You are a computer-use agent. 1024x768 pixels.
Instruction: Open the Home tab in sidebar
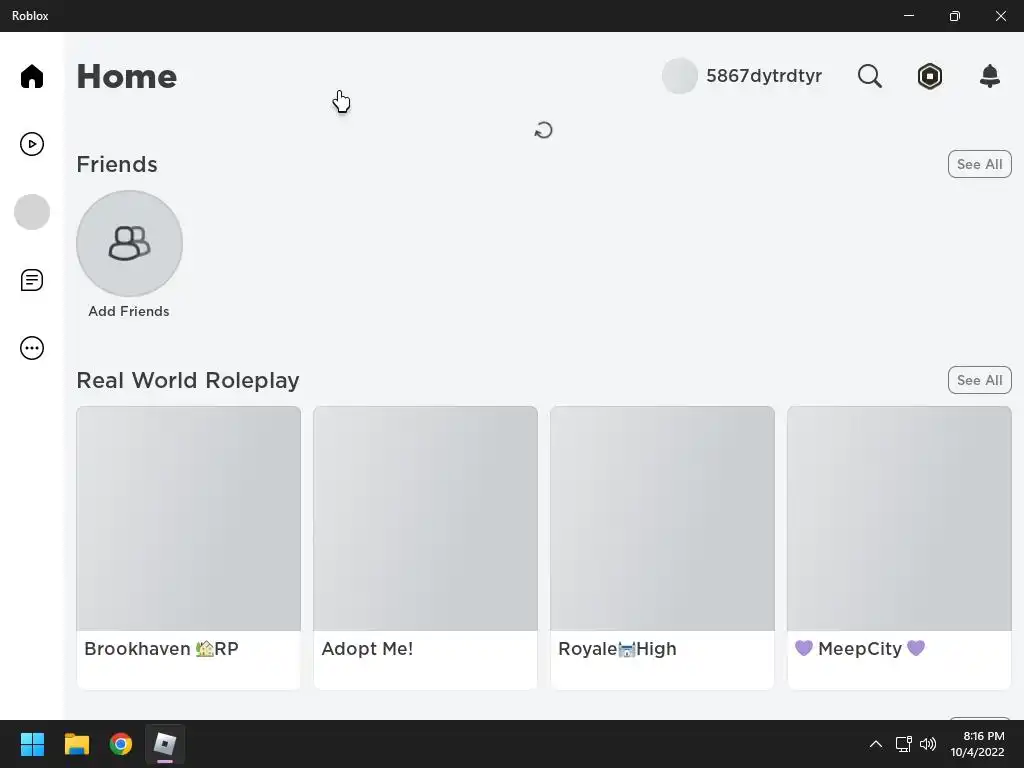click(31, 76)
